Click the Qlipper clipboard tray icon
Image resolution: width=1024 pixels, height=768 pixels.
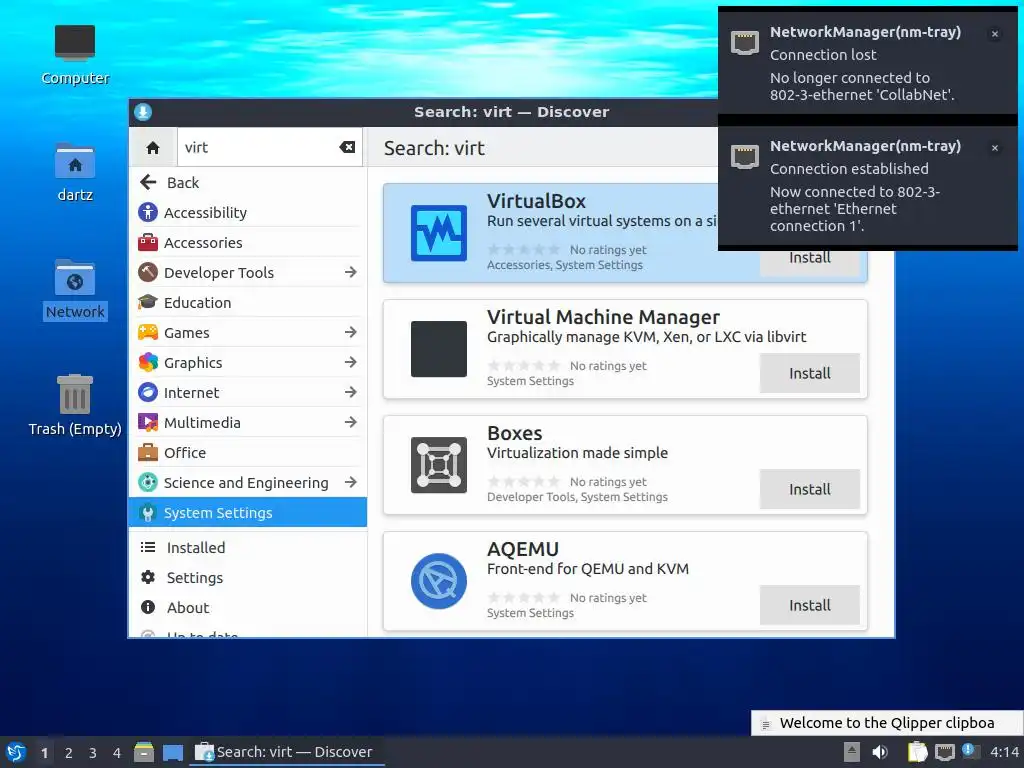917,752
